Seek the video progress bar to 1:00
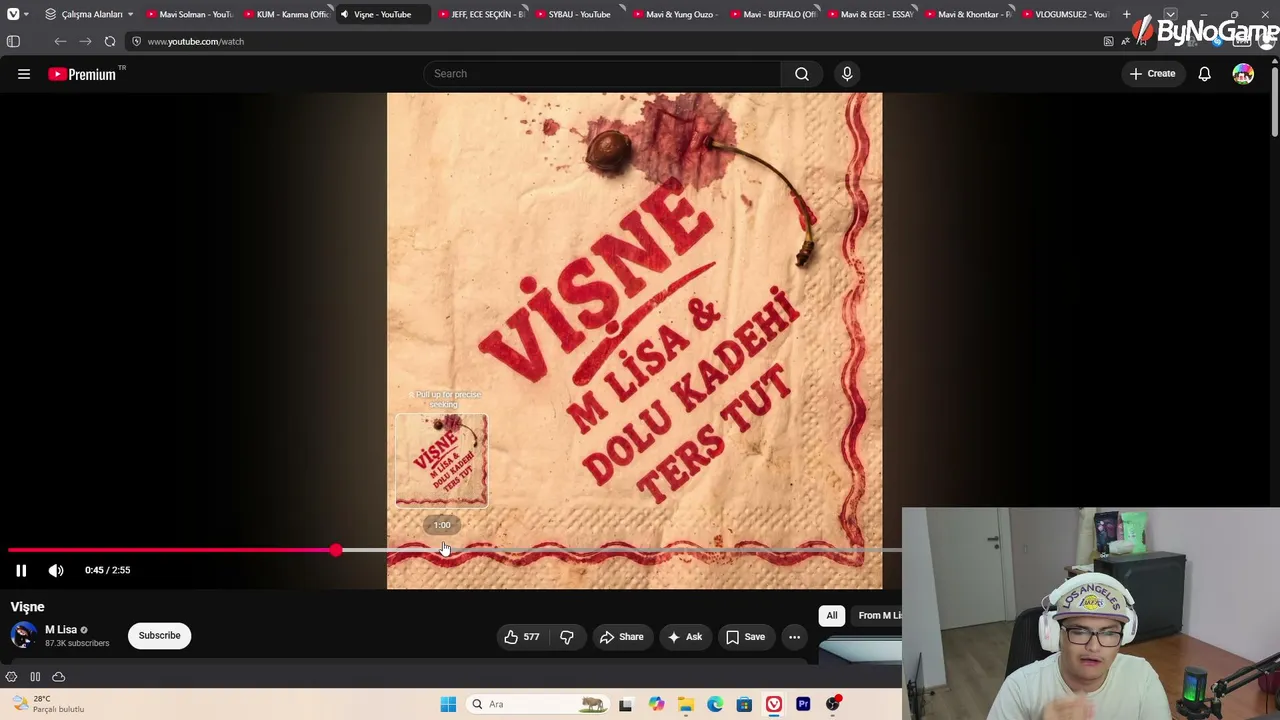1280x720 pixels. click(442, 550)
